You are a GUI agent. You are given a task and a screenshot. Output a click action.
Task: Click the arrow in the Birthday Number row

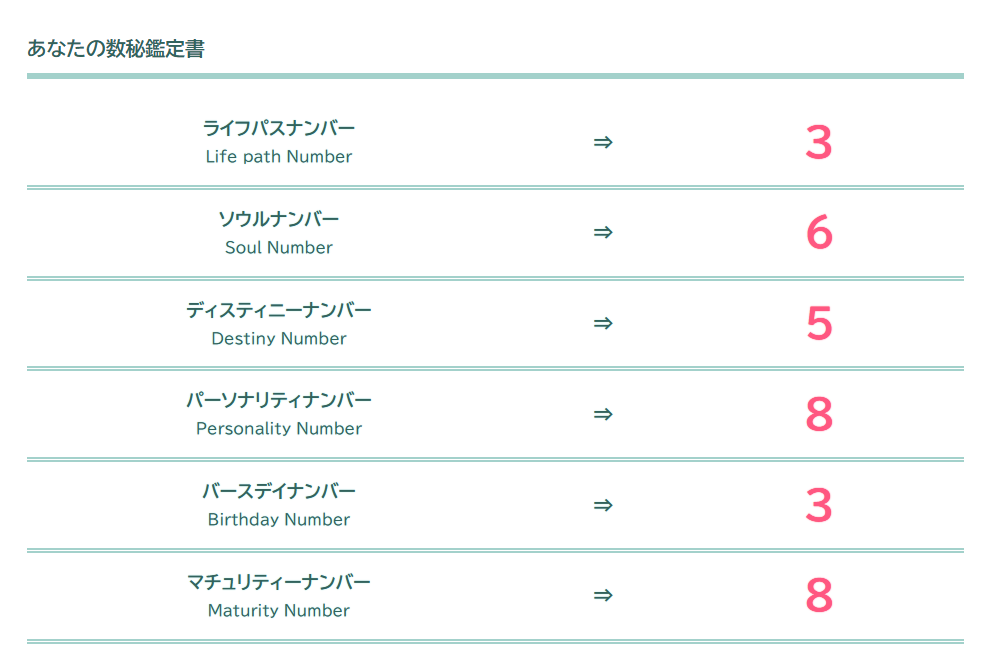(x=603, y=505)
